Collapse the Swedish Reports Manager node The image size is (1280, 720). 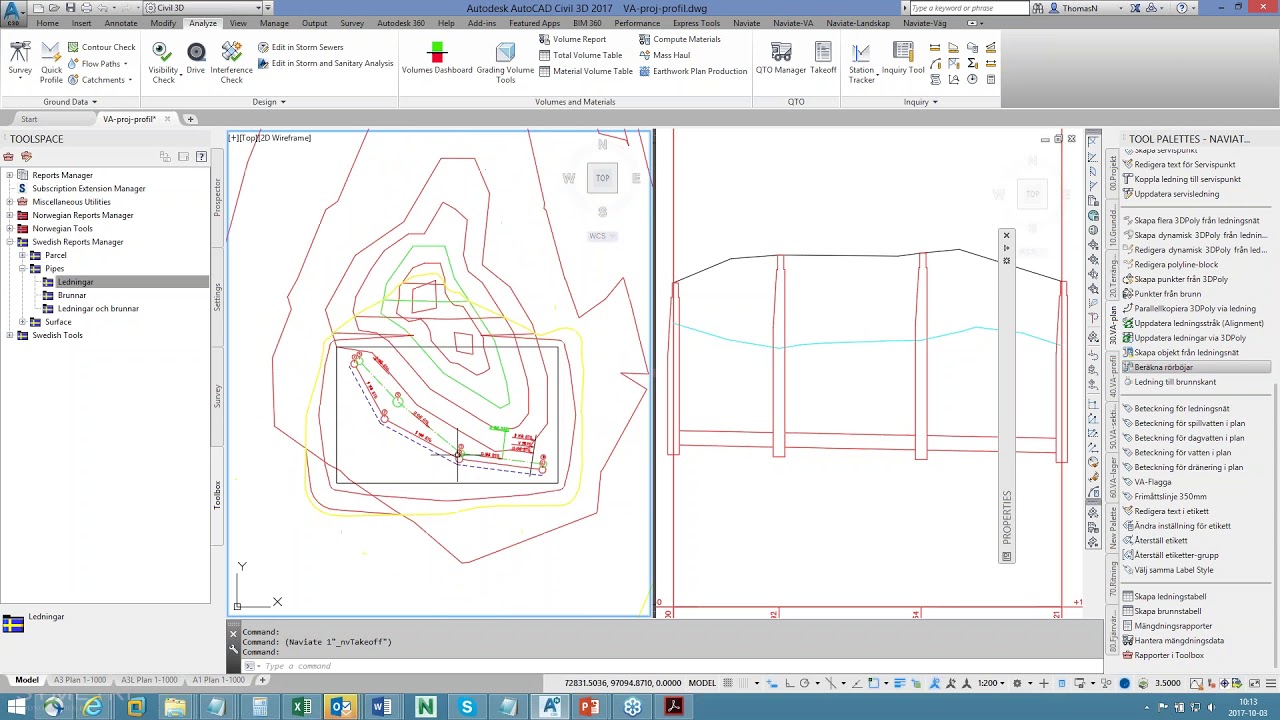click(x=9, y=242)
